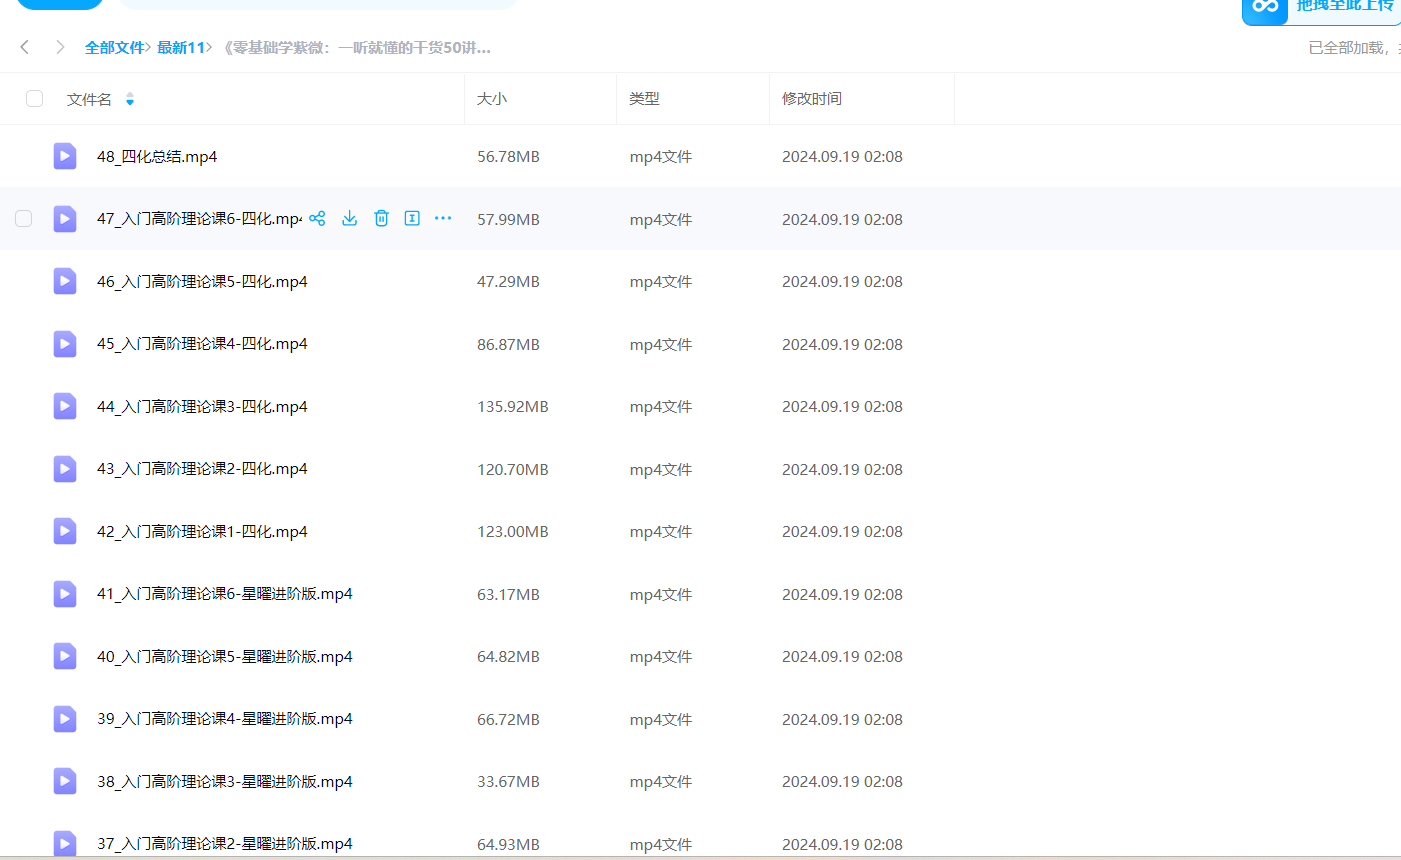Click the 56.78MB size value

click(508, 157)
